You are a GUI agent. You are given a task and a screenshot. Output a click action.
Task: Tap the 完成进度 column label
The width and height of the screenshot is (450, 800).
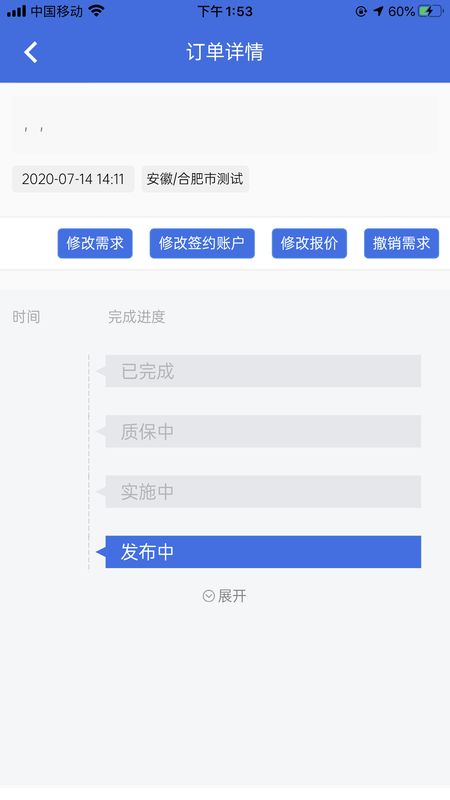(x=136, y=317)
